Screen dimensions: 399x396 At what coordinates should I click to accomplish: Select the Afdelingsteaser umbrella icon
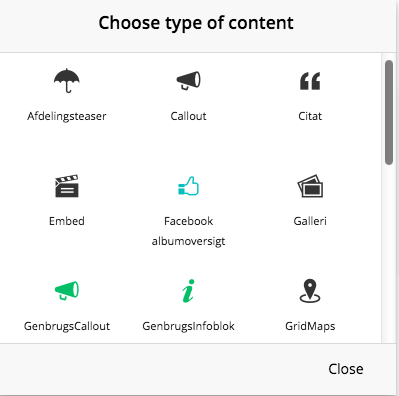point(67,81)
